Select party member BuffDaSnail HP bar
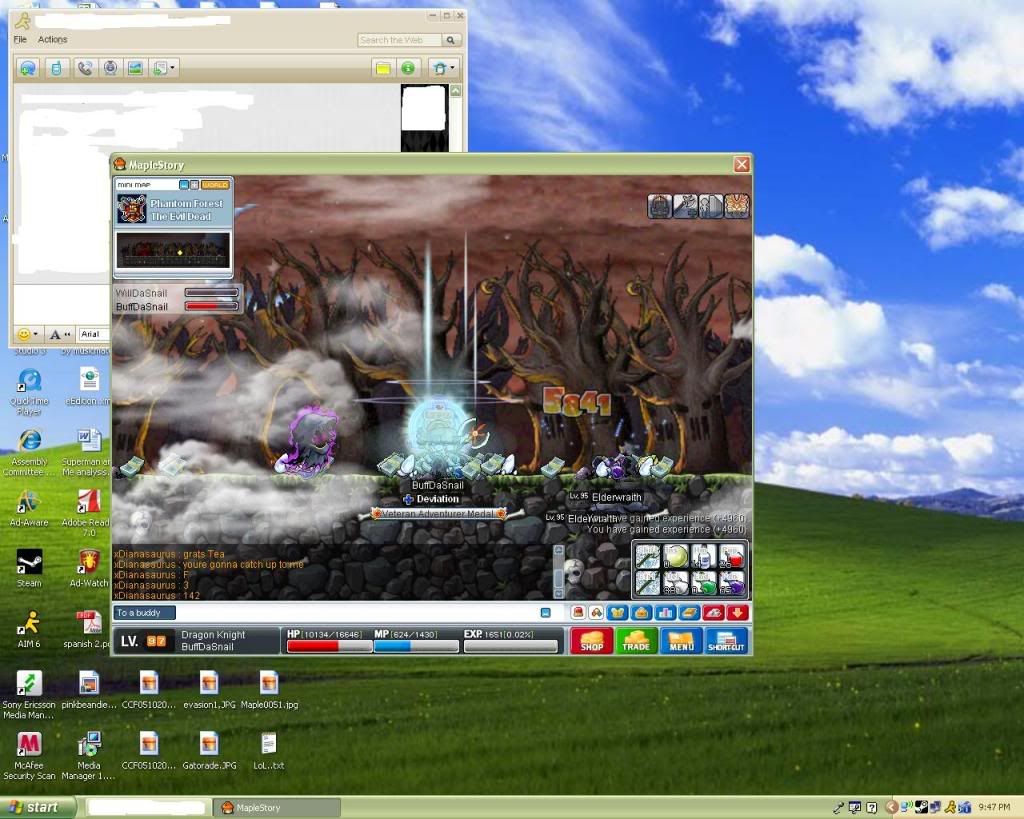Screen dimensions: 1024x819 [x=212, y=306]
